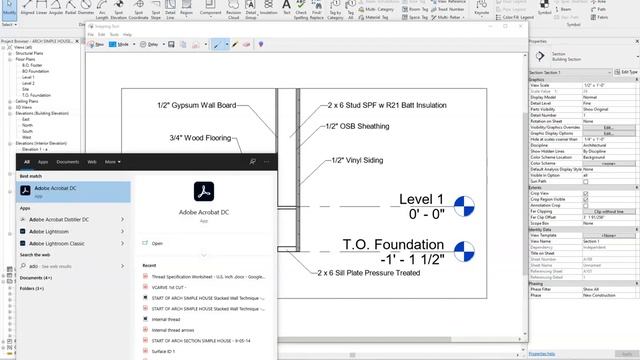Click New in Snipping Tool

pyautogui.click(x=96, y=44)
